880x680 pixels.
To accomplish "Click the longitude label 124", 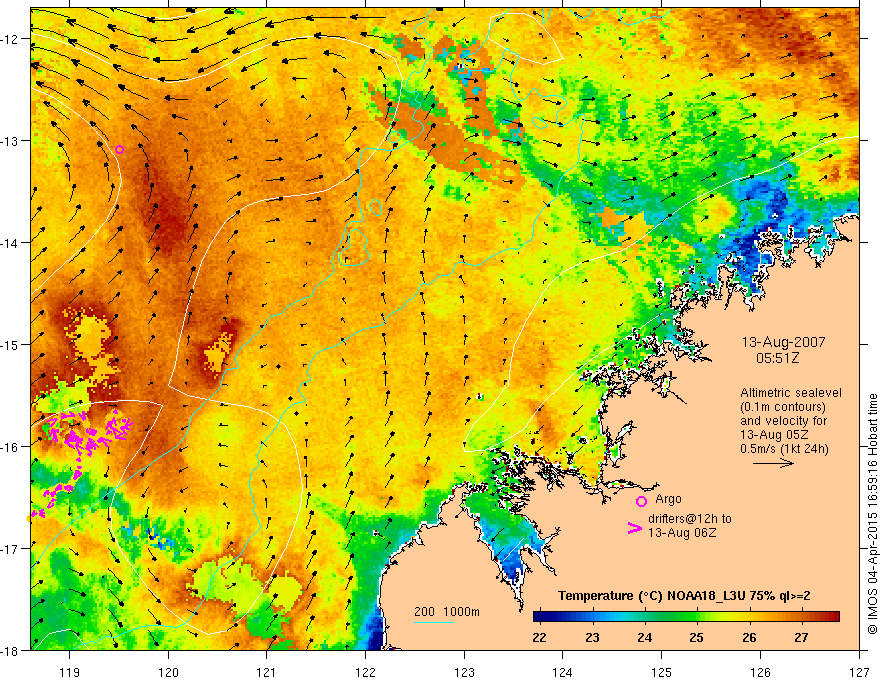I will click(563, 672).
